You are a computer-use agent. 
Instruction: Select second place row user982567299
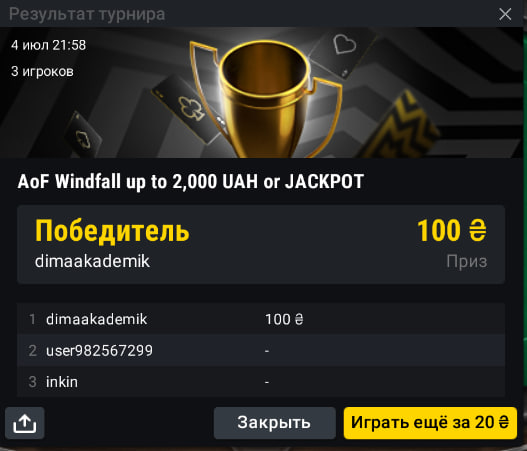coord(261,351)
